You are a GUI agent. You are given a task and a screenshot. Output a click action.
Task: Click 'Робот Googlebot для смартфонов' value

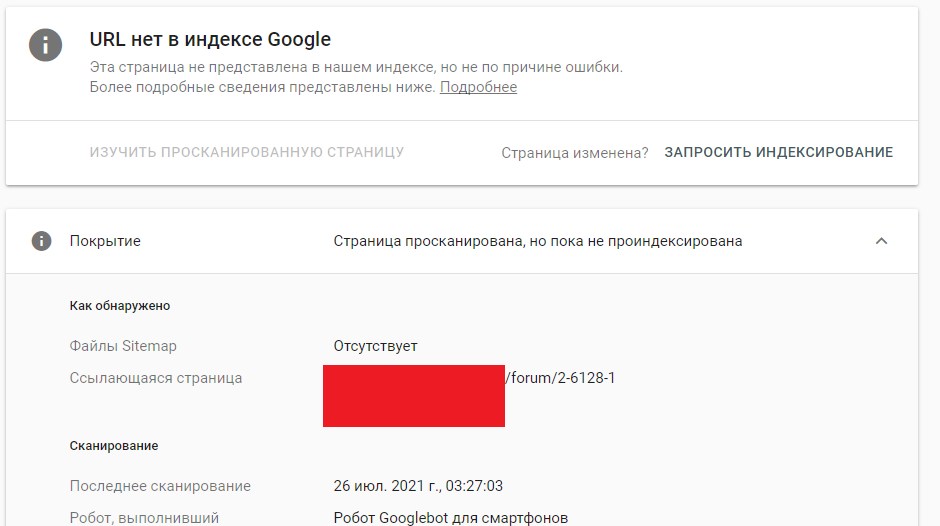pyautogui.click(x=450, y=518)
